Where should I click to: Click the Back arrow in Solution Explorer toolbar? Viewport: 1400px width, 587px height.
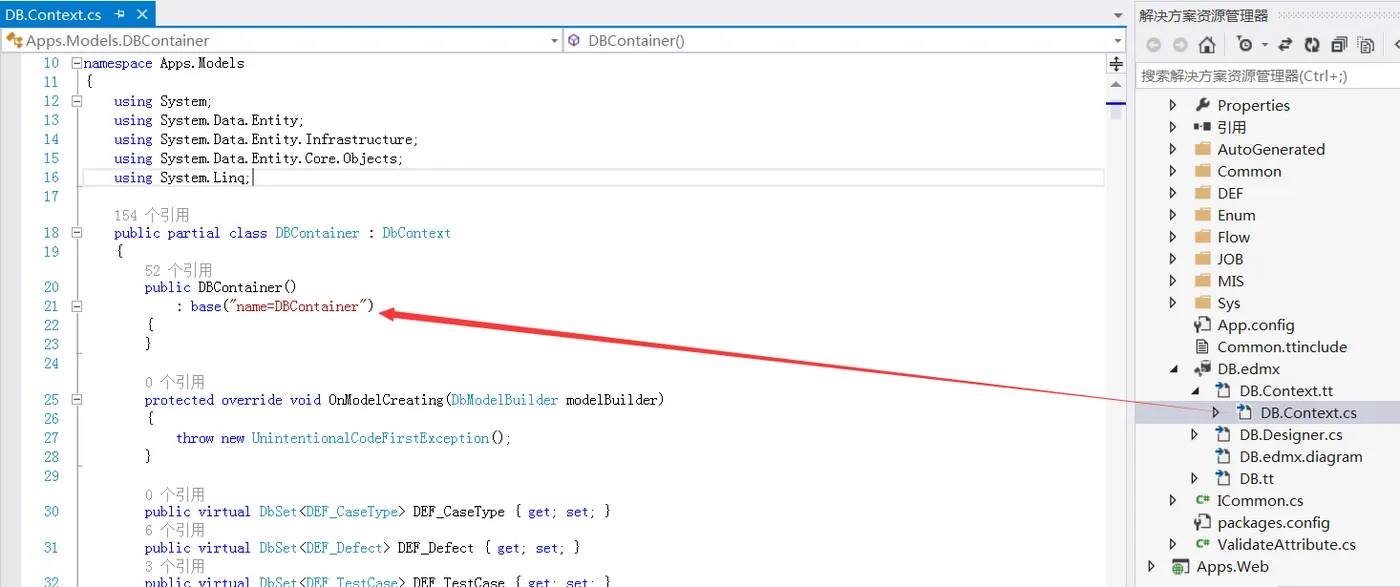click(x=1153, y=45)
